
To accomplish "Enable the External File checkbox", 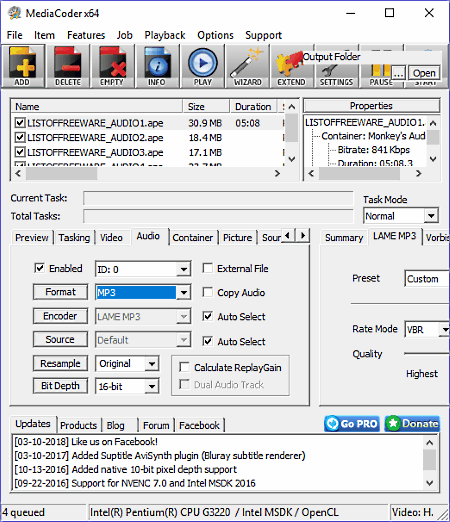I will pyautogui.click(x=207, y=268).
